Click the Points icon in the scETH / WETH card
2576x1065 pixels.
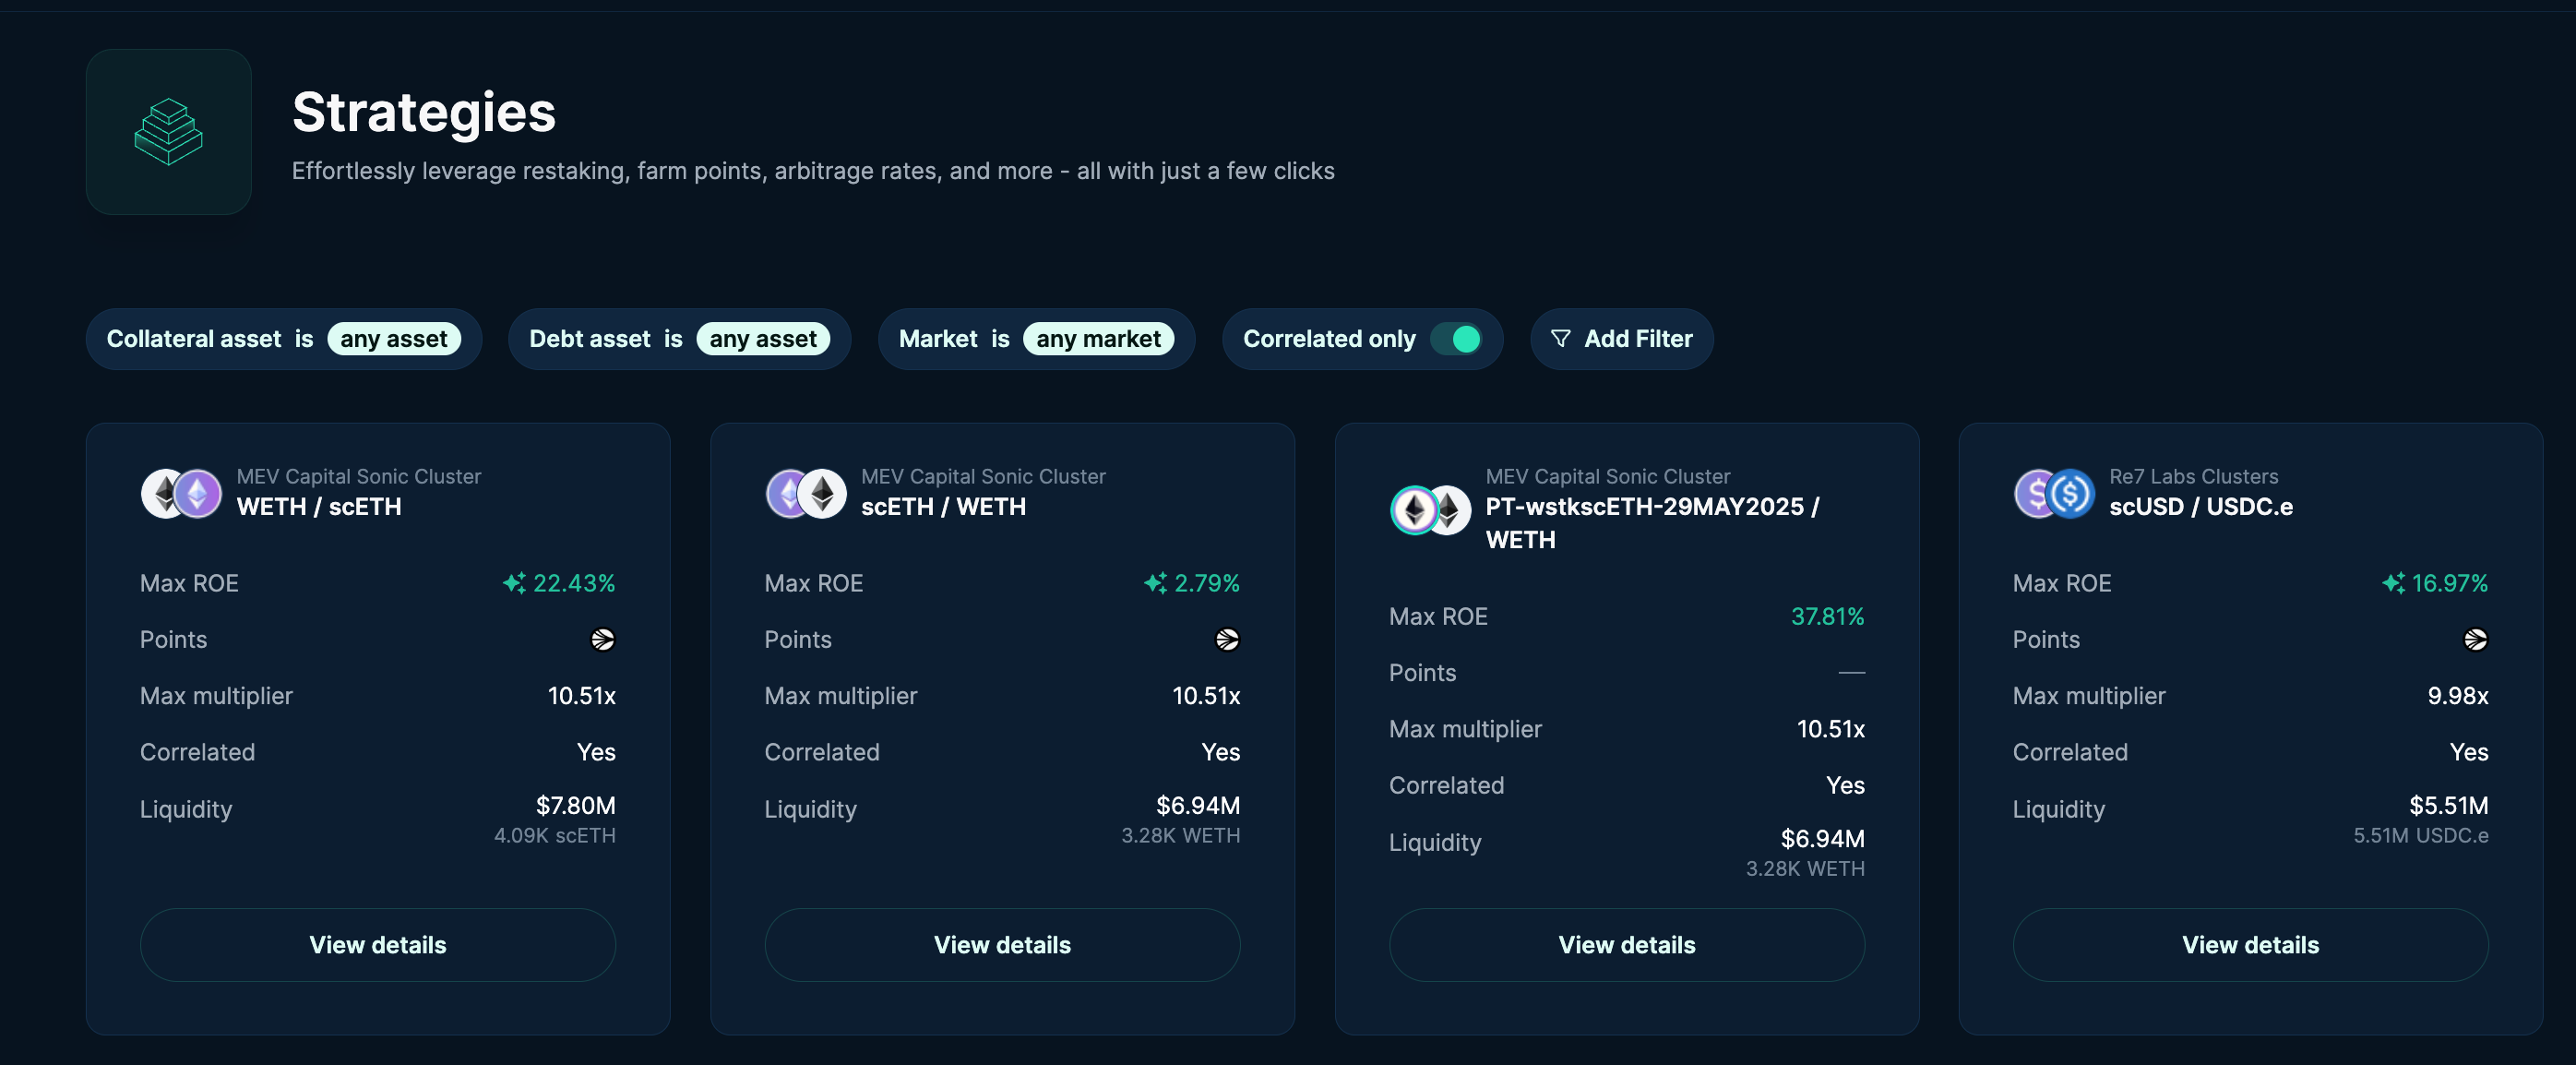(1227, 640)
